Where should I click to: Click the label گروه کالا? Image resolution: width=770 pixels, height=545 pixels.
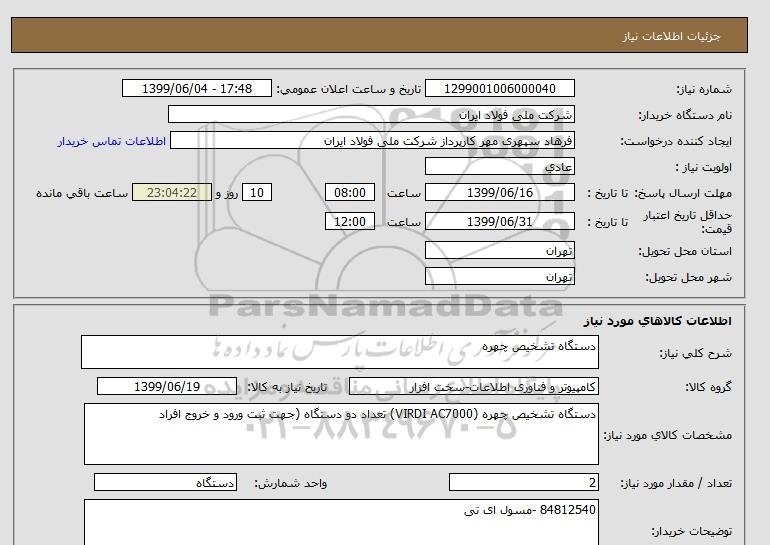[708, 387]
